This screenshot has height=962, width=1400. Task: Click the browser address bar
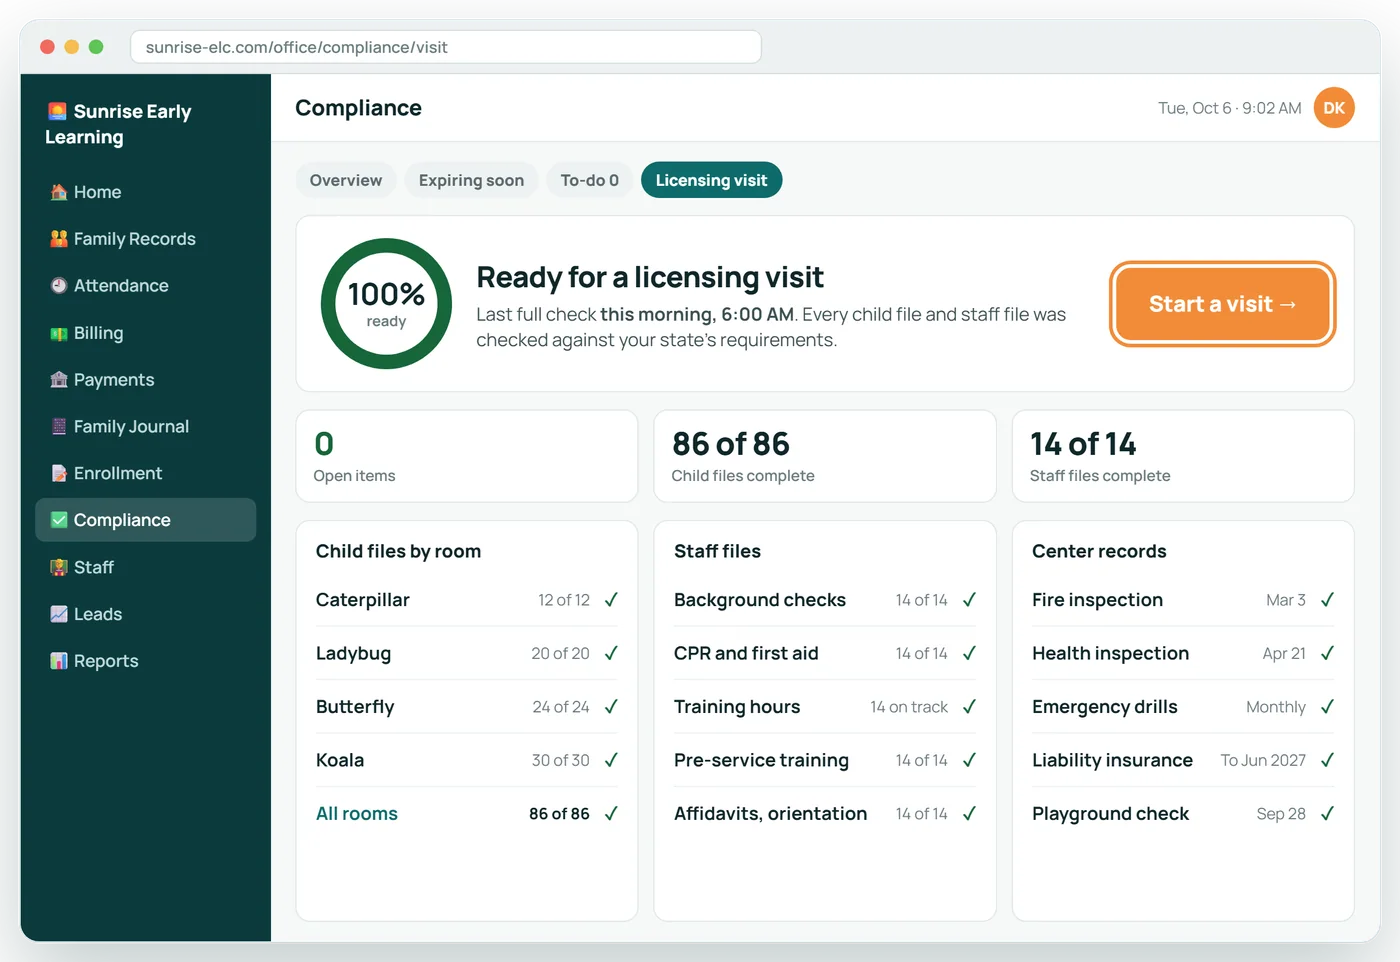(x=446, y=47)
